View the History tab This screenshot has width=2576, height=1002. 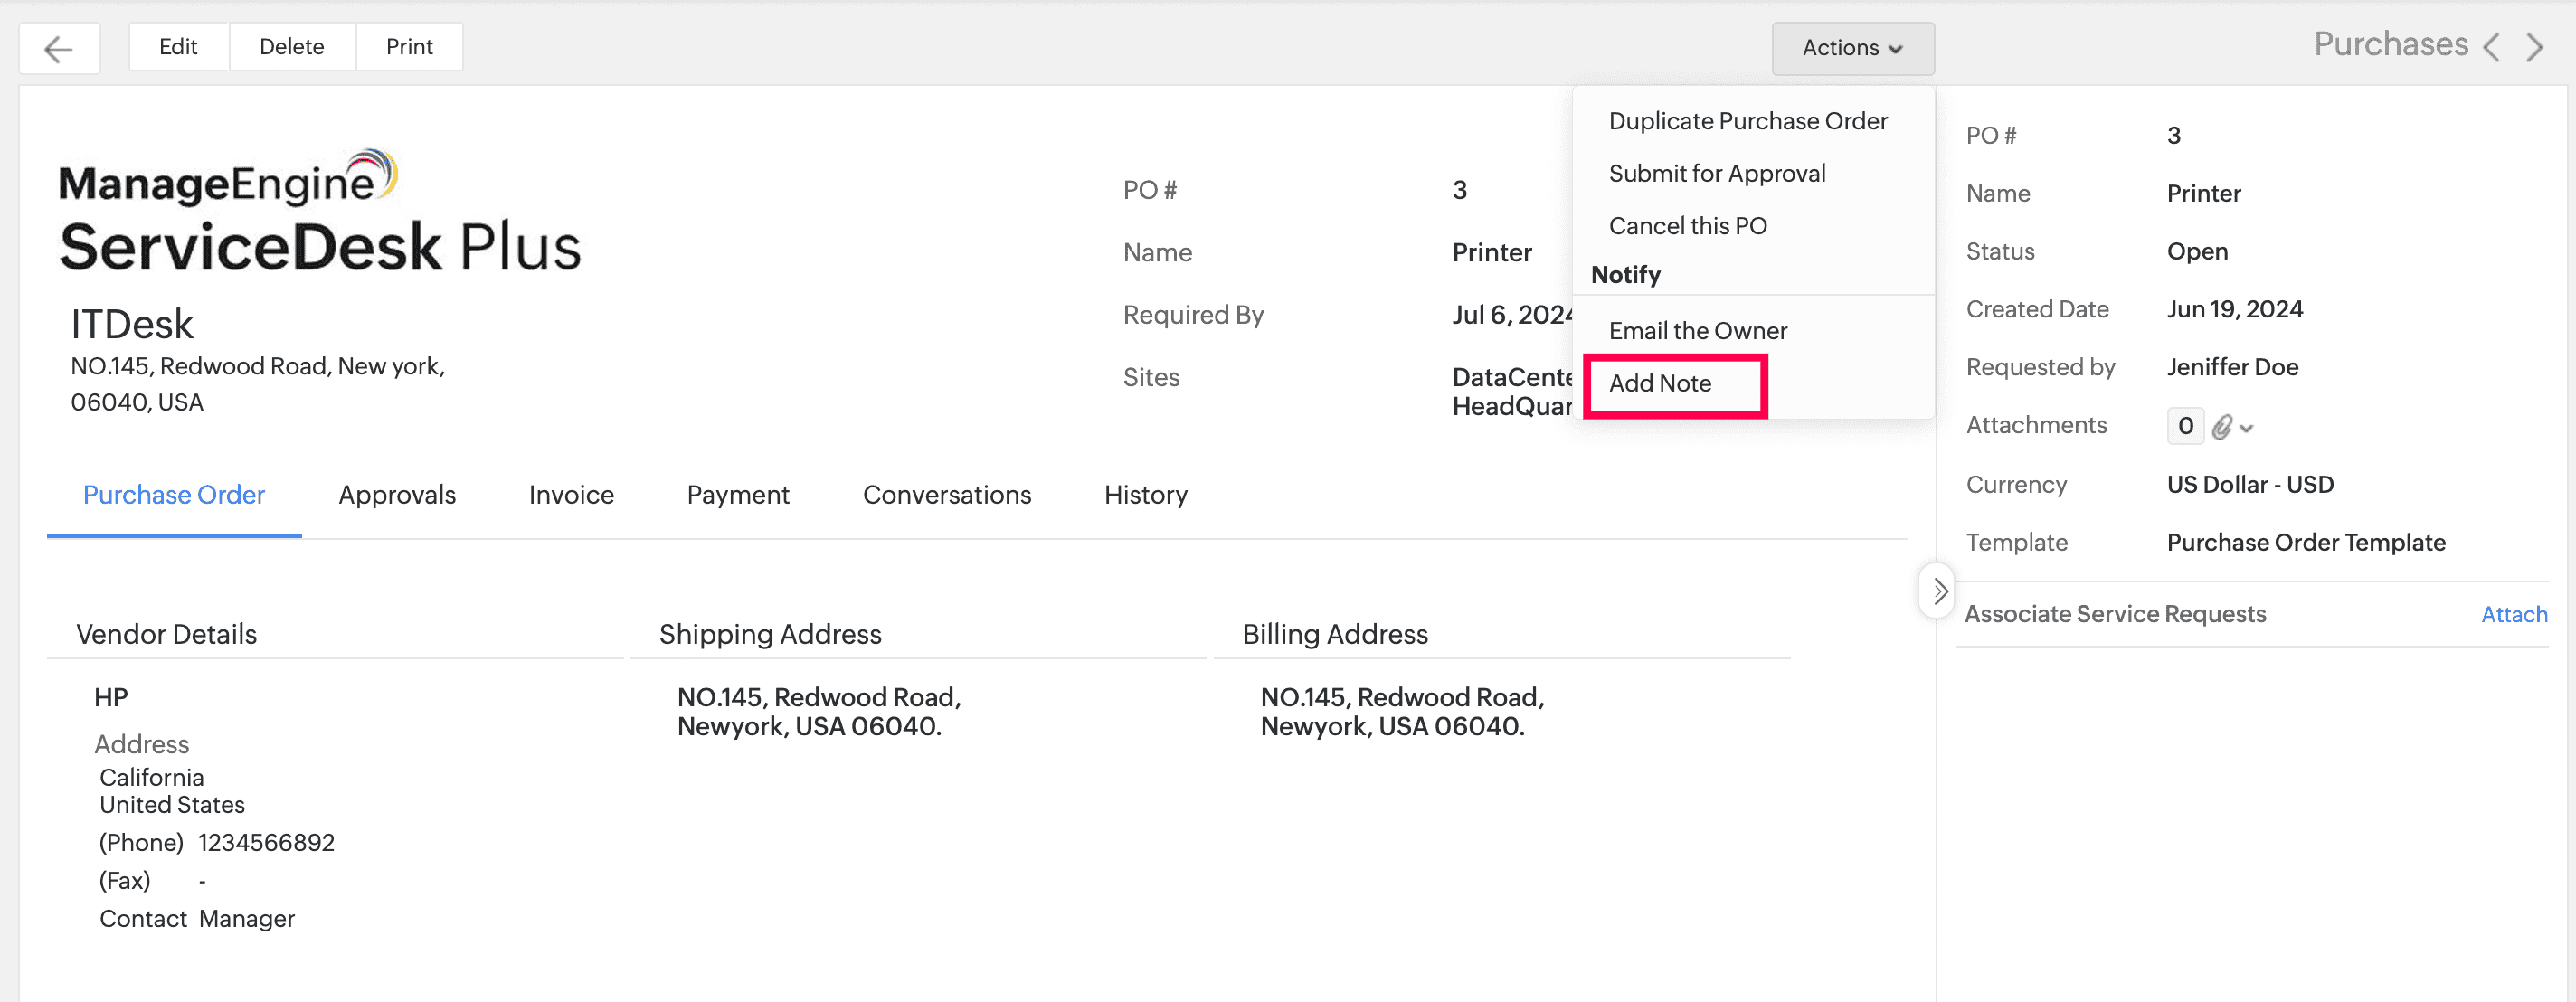[x=1145, y=495]
